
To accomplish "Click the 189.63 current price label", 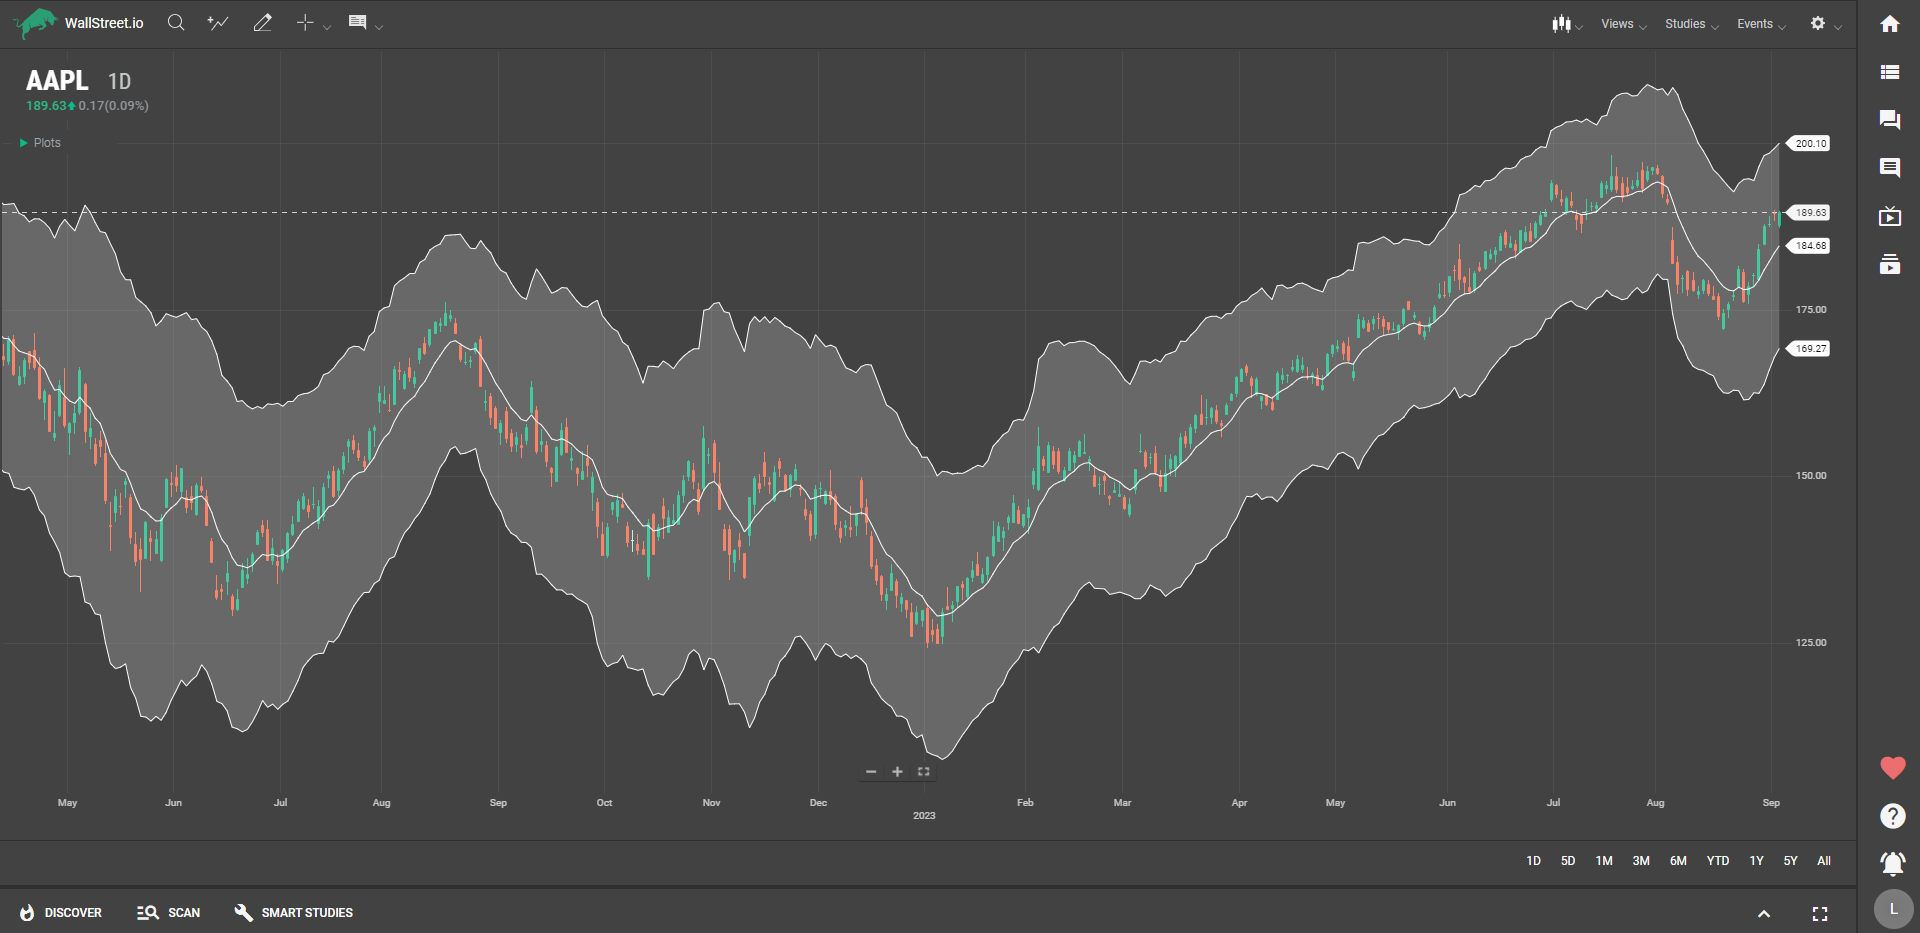I will tap(1809, 213).
